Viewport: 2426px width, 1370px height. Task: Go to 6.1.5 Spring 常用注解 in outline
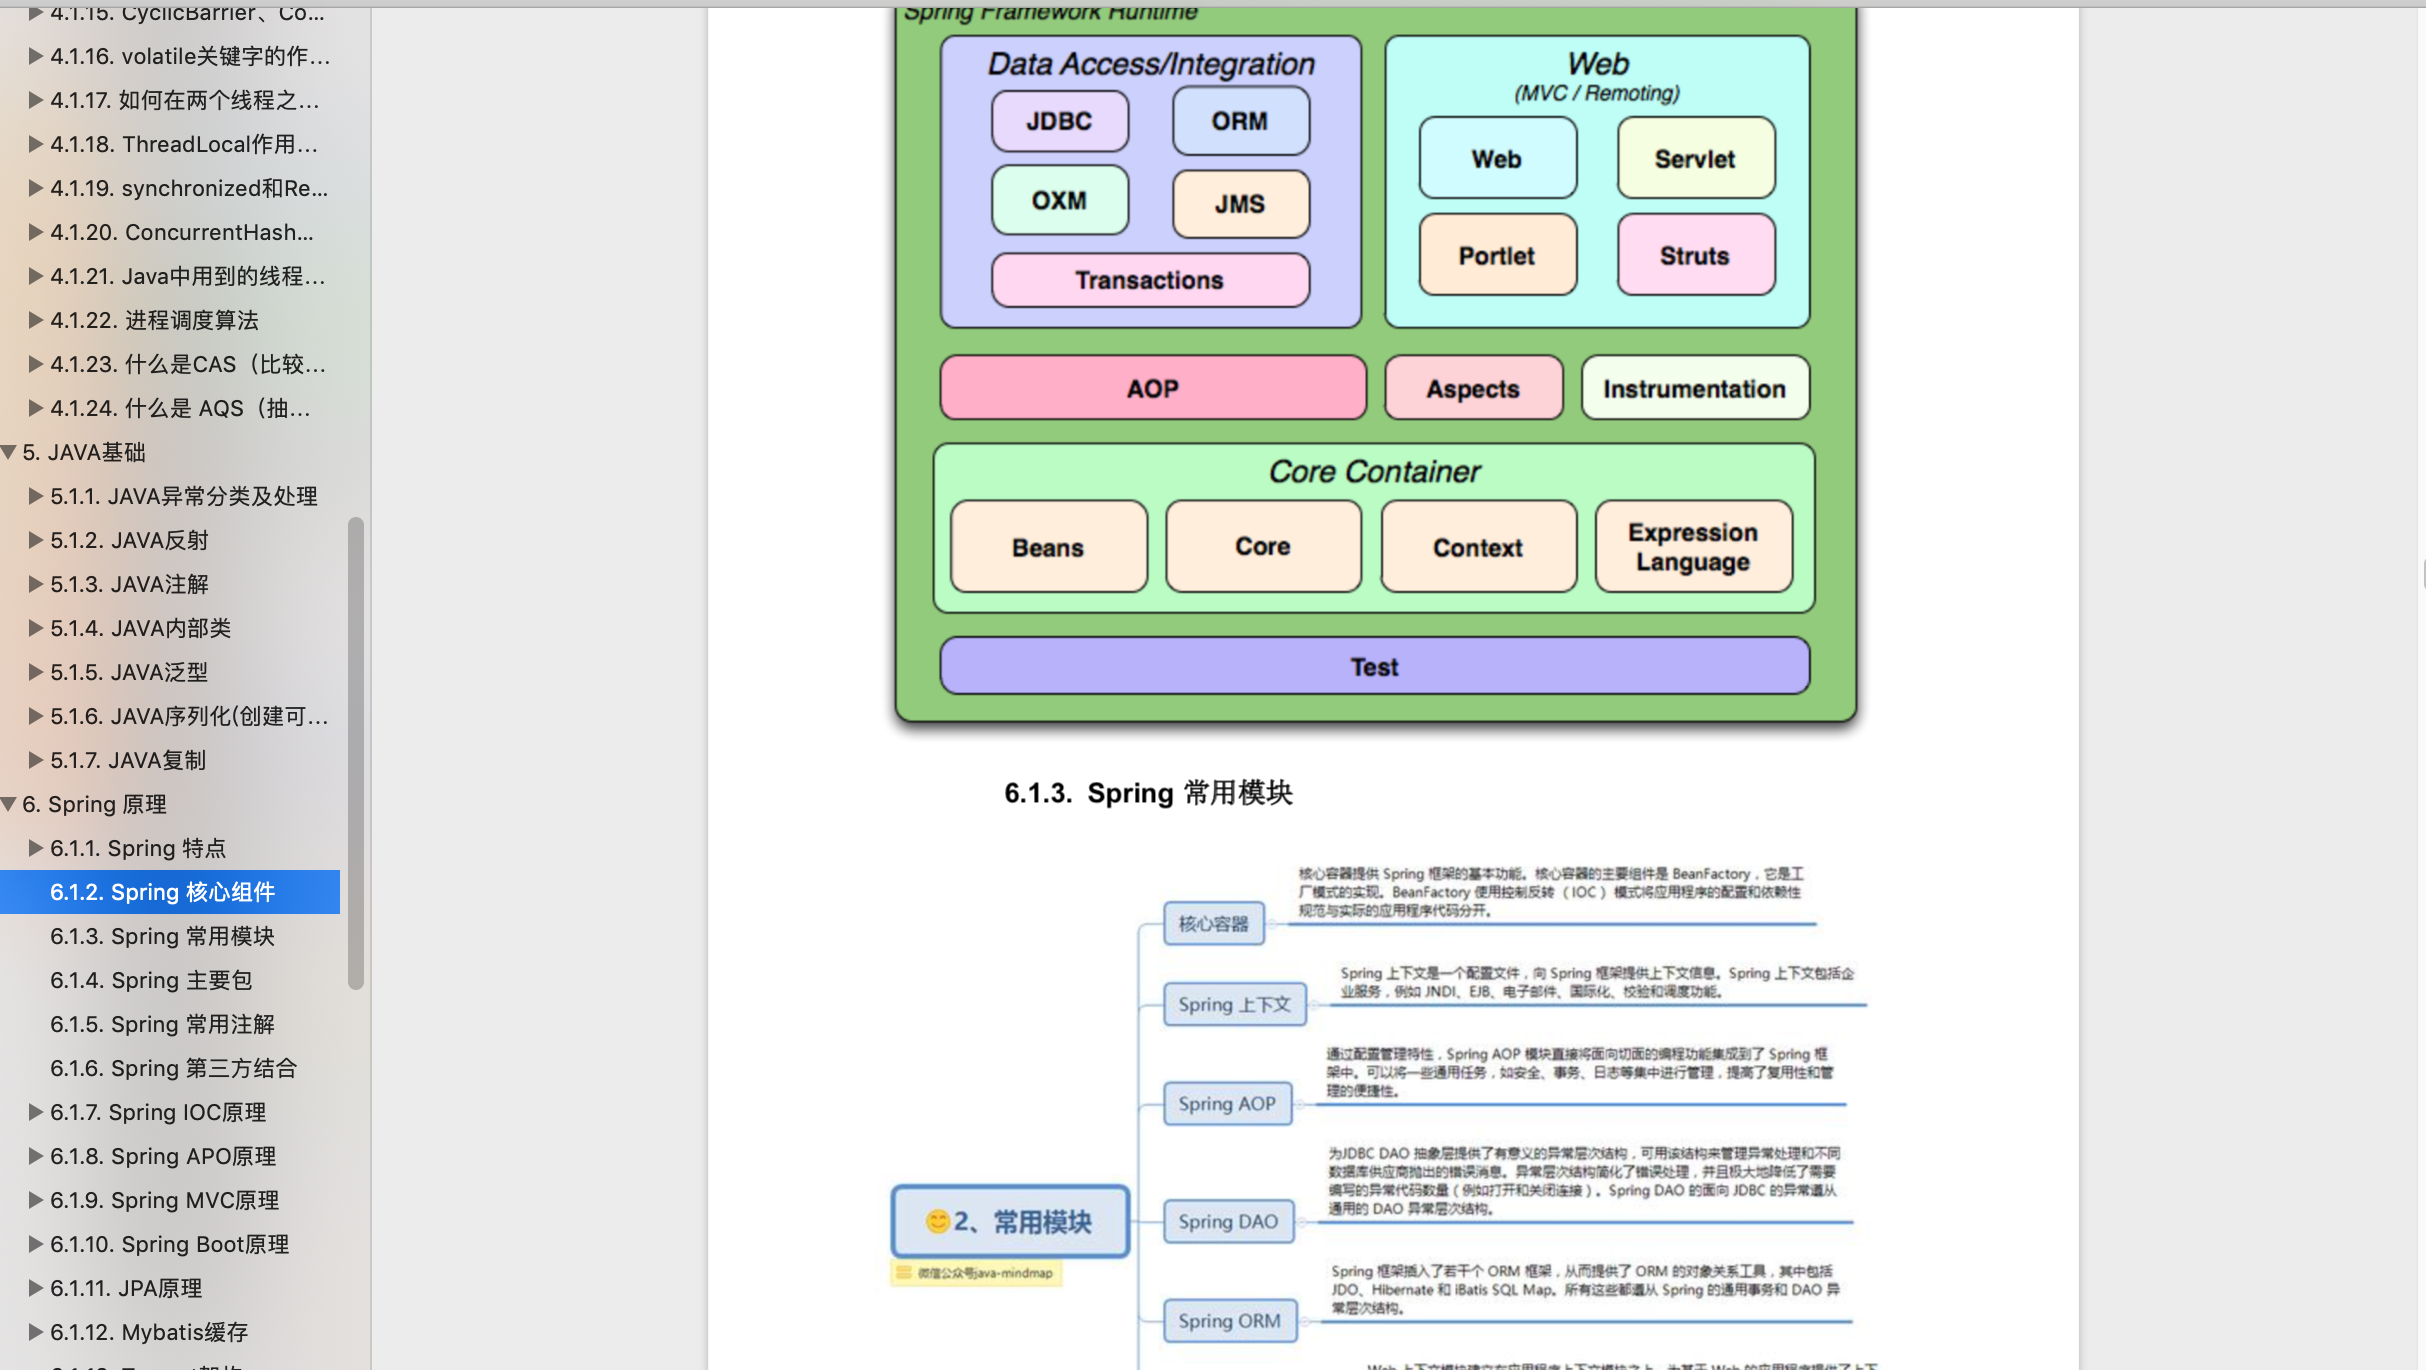pyautogui.click(x=162, y=1024)
